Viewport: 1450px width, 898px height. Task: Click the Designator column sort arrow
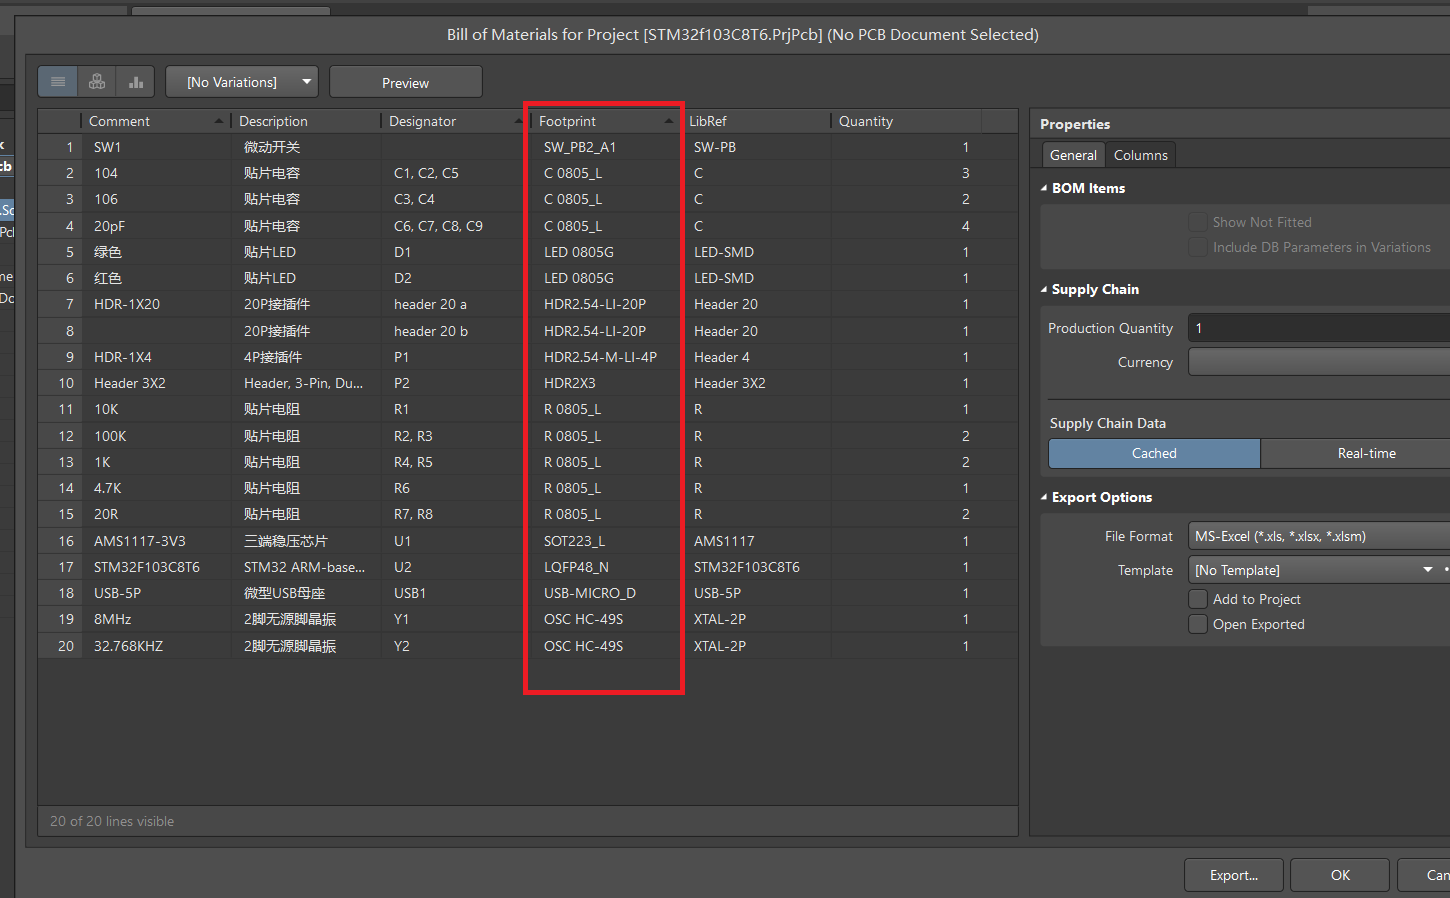[x=518, y=121]
